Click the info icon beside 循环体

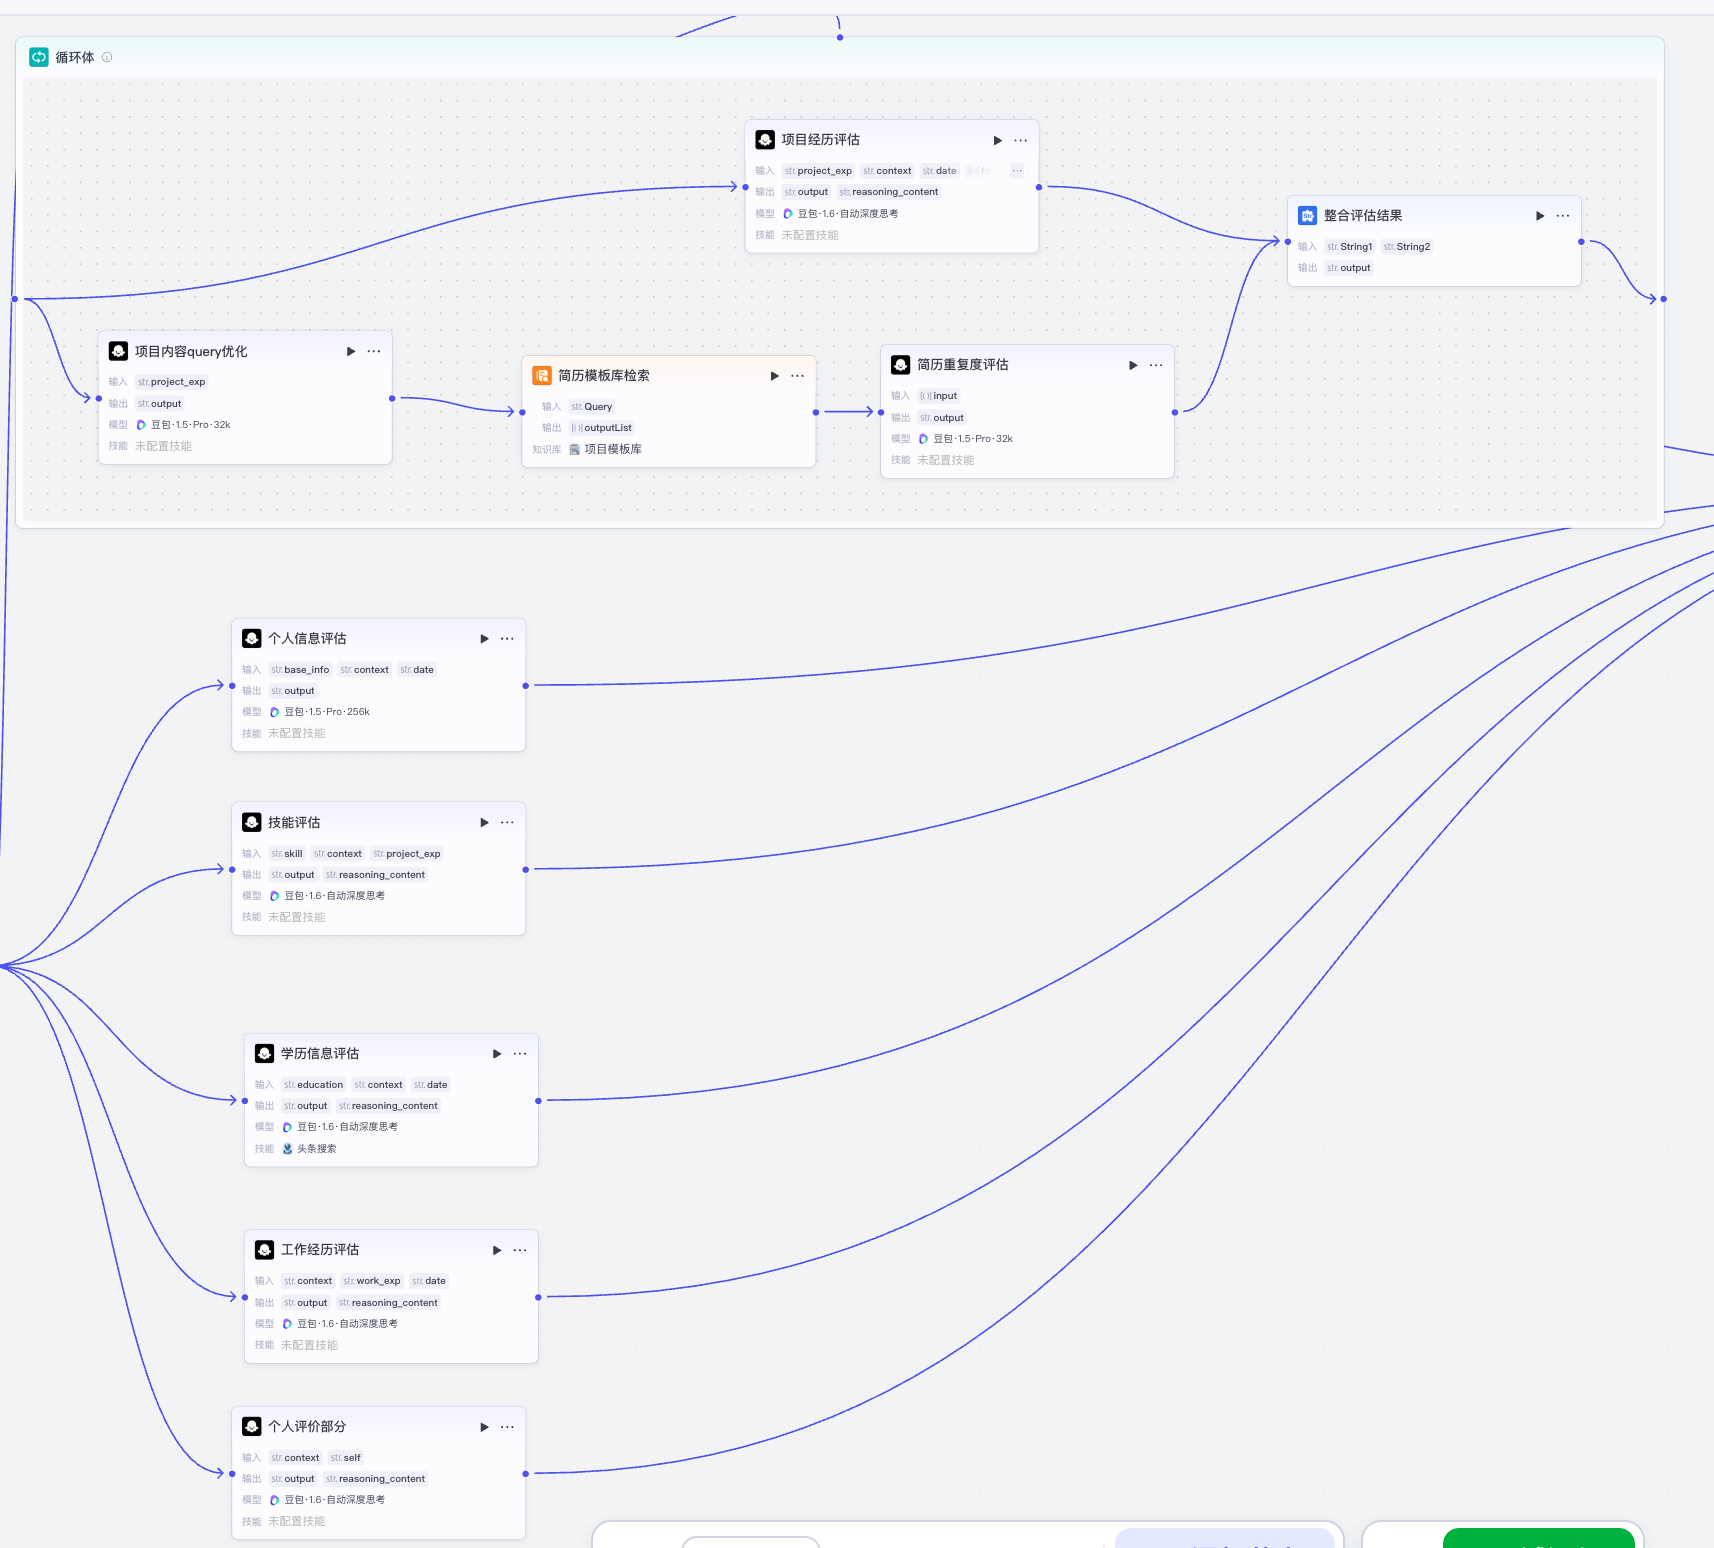tap(107, 58)
